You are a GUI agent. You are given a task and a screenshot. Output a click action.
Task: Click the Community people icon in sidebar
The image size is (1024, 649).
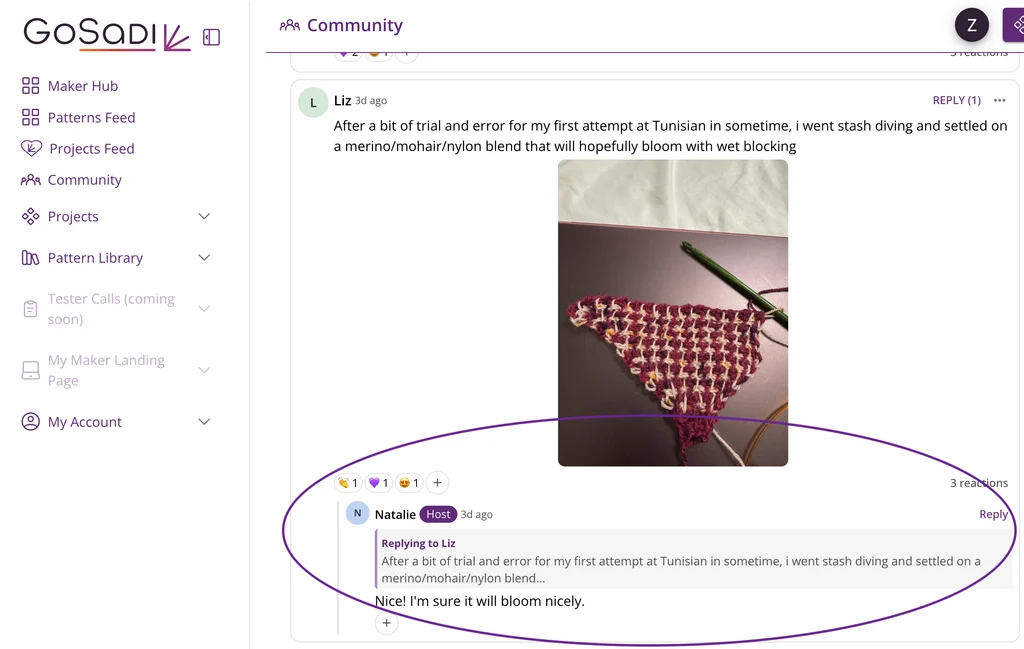(30, 180)
